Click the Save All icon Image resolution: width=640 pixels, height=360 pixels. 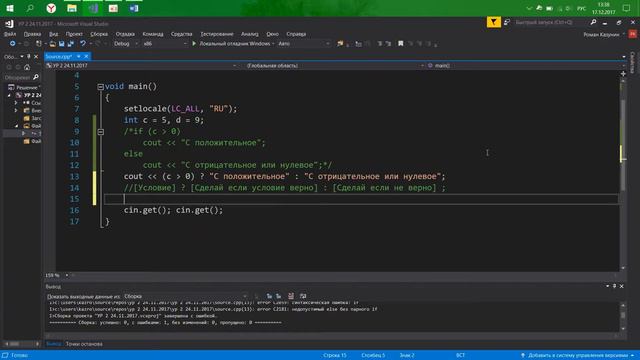click(71, 43)
